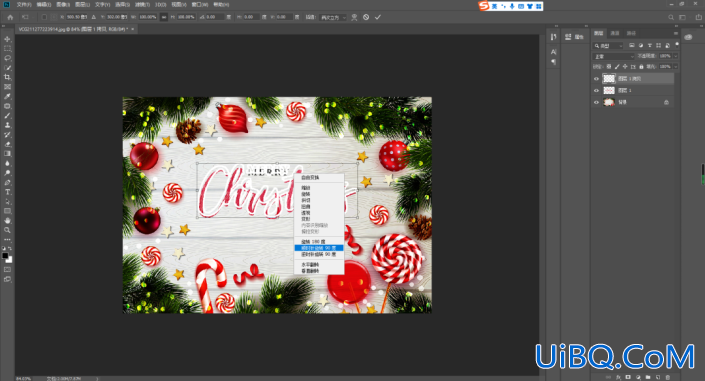Toggle lock position icon
Screen dimensions: 705x381
(625, 67)
